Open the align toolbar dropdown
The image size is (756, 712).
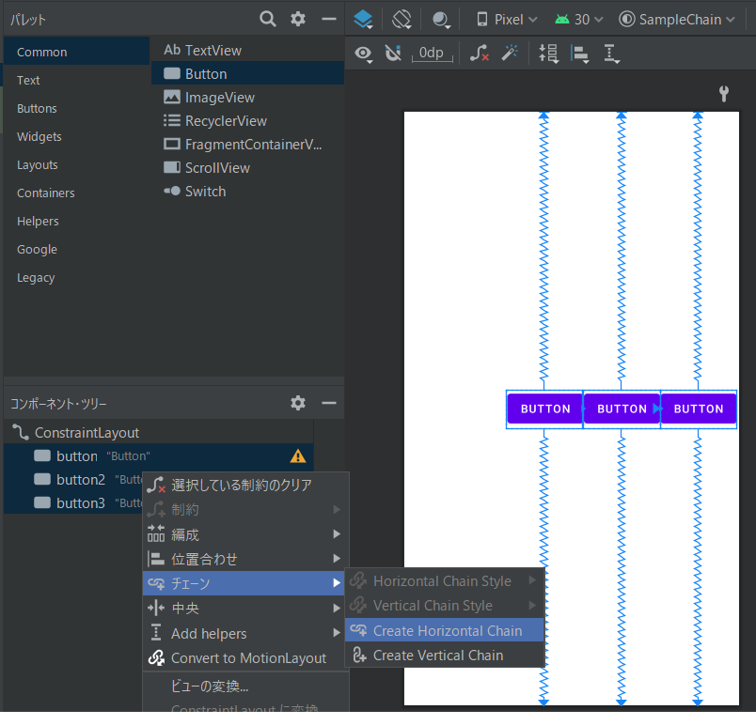pos(580,54)
